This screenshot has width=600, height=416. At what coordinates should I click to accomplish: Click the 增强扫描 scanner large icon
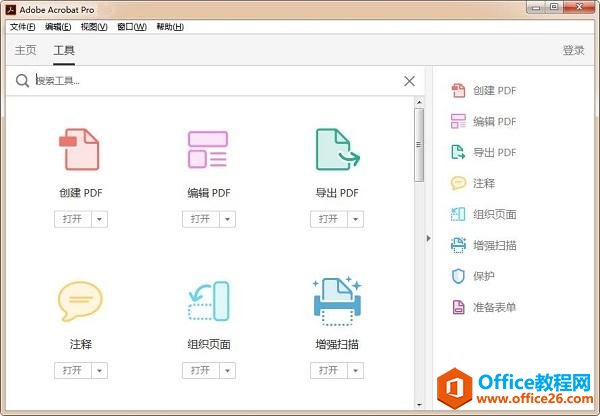tap(337, 301)
